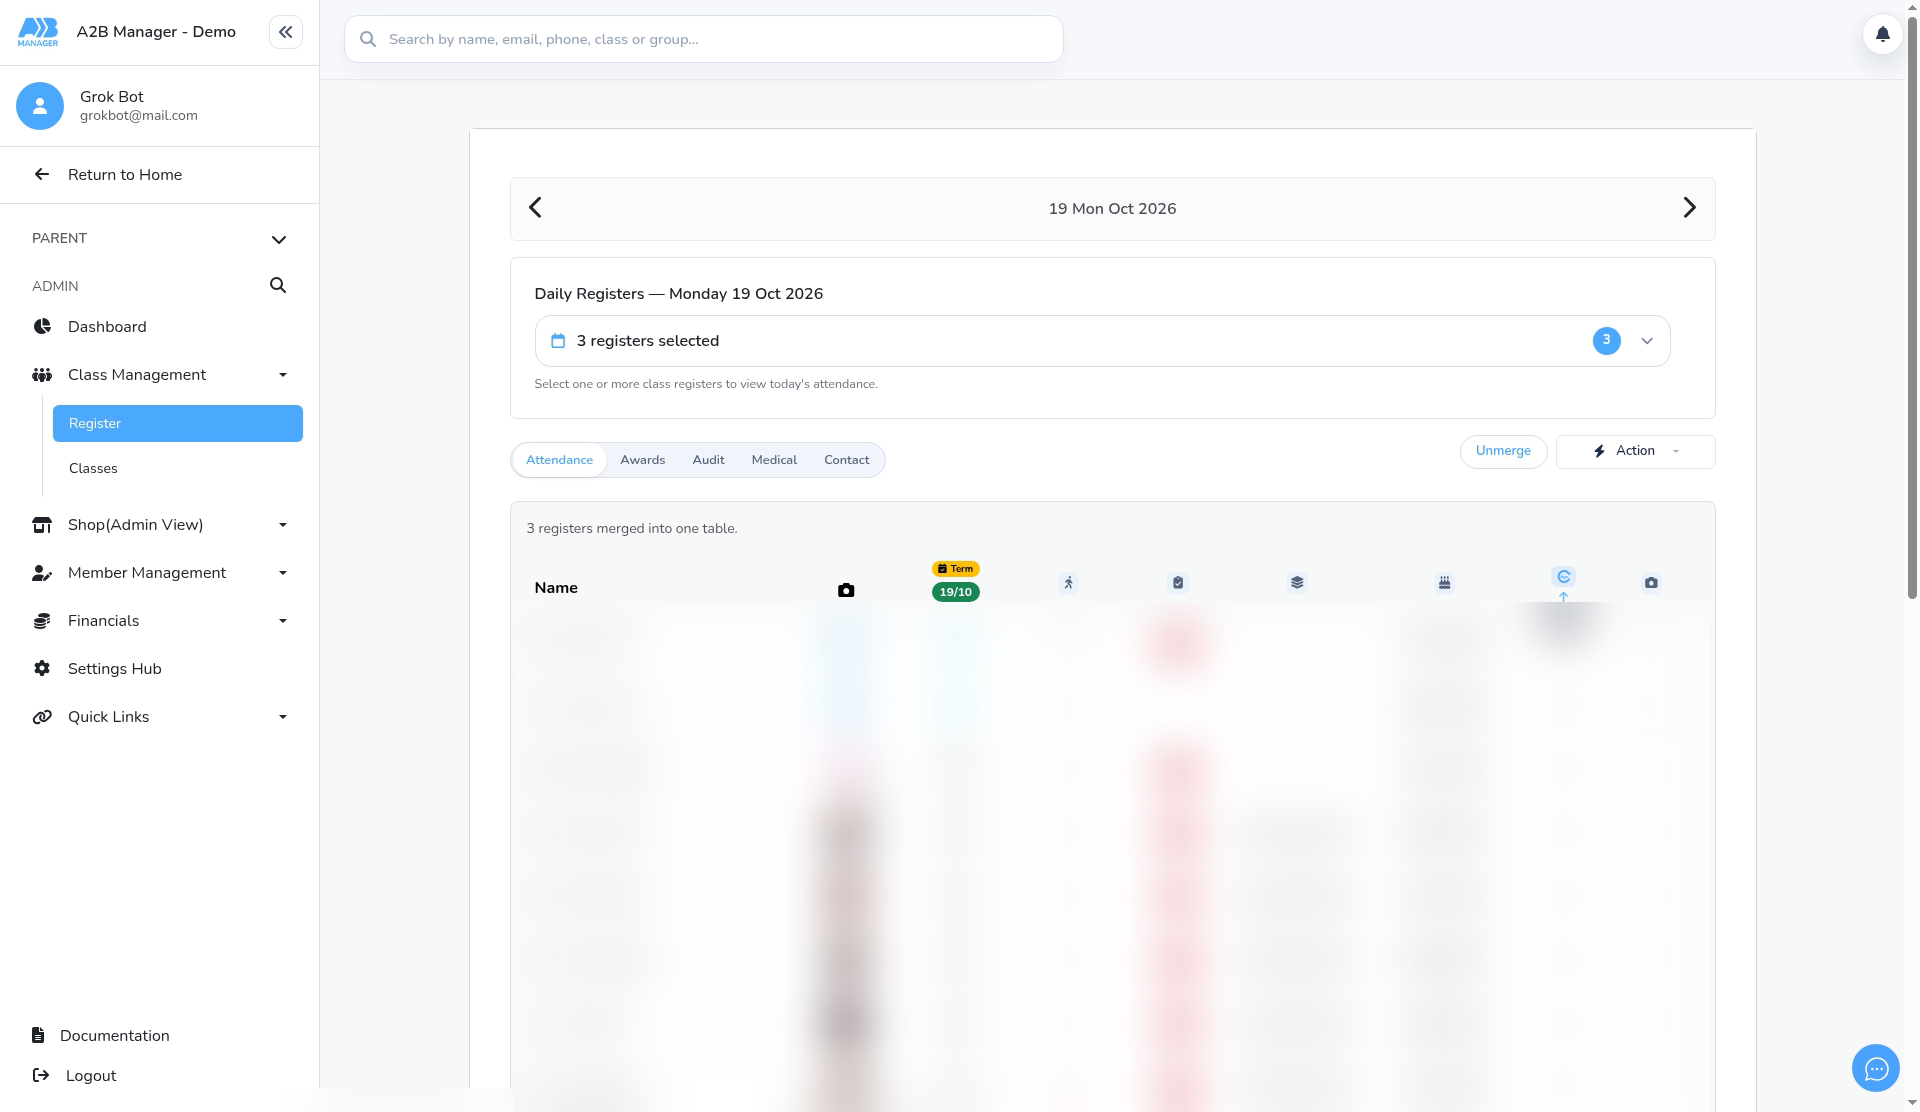Viewport: 1920px width, 1112px height.
Task: Click the walking person column icon
Action: [x=1068, y=583]
